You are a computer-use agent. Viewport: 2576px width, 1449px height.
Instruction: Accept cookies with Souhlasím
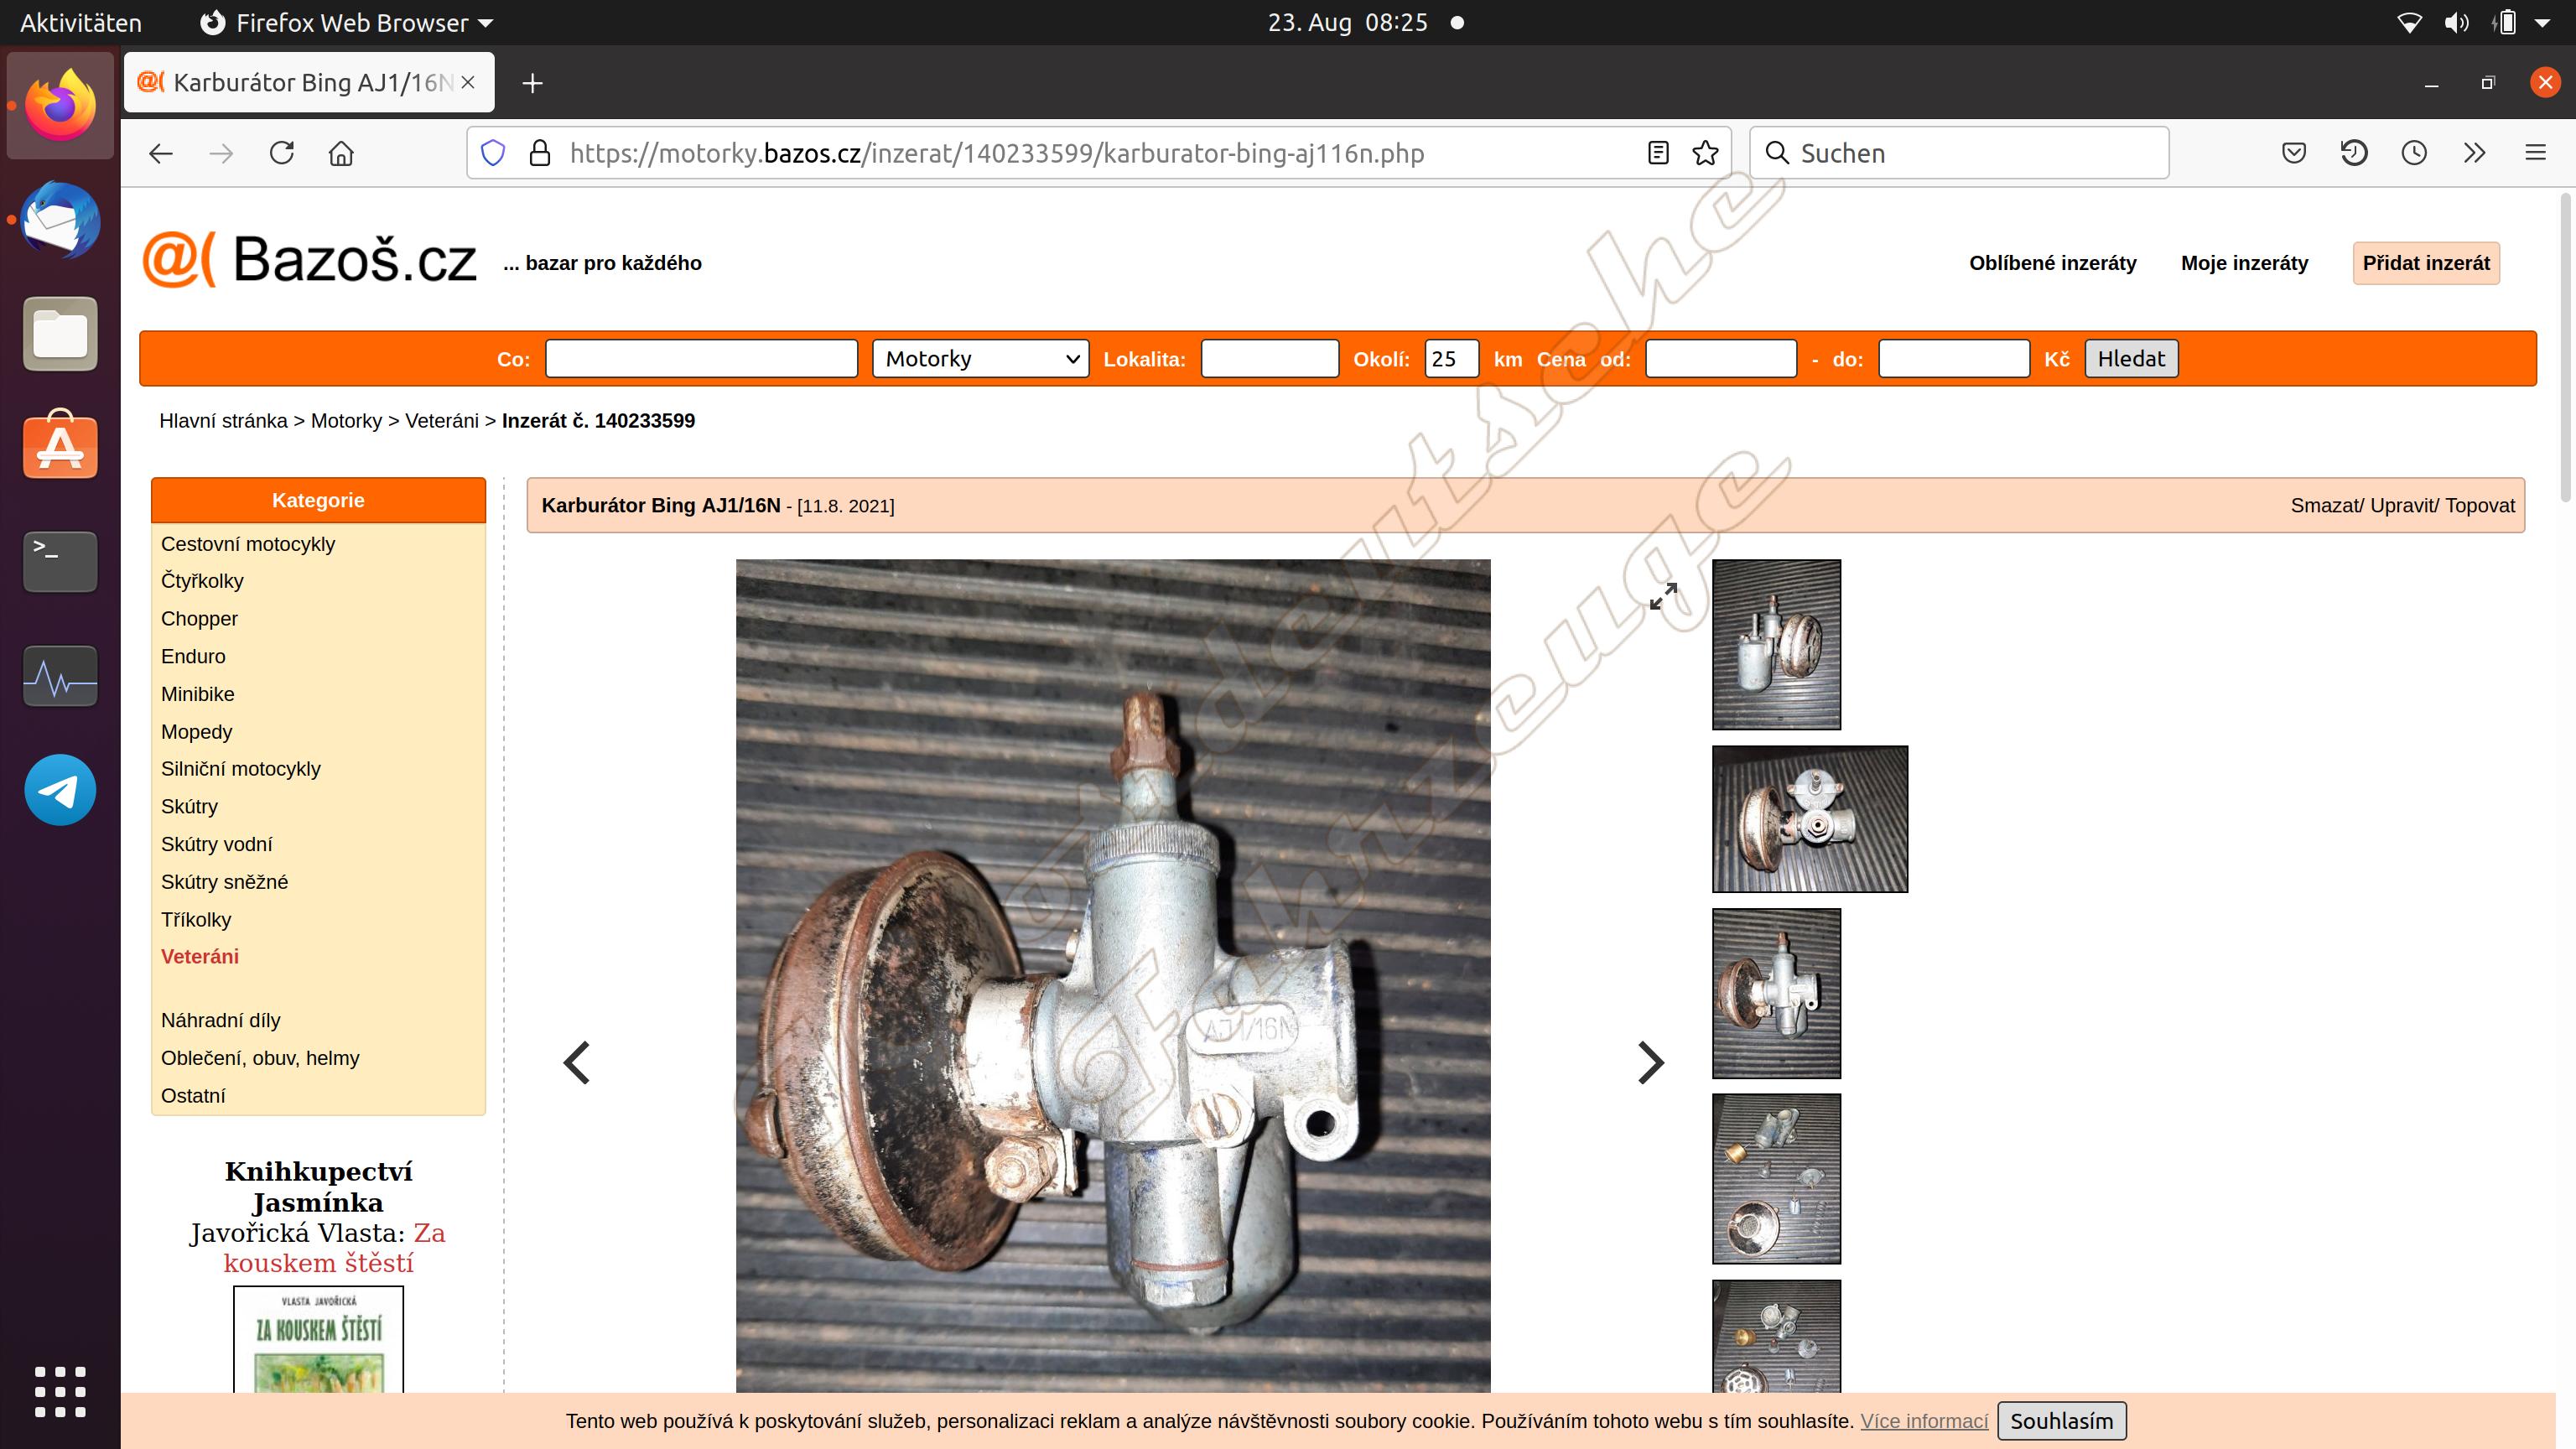click(x=2062, y=1421)
